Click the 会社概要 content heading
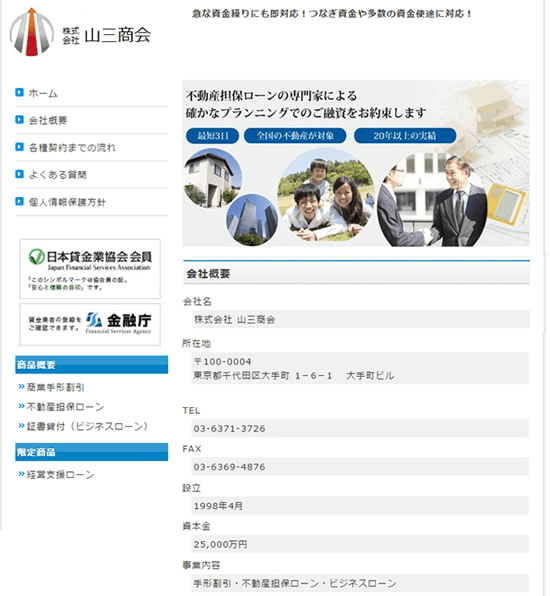 click(208, 274)
